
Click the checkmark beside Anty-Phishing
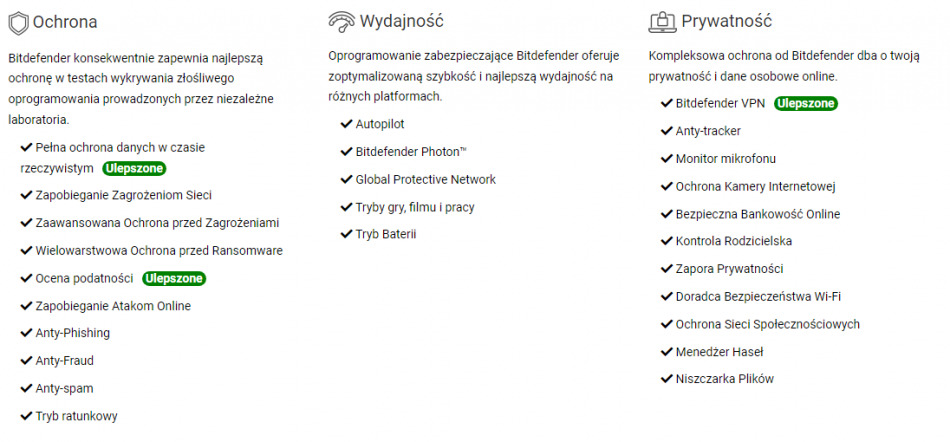click(26, 333)
